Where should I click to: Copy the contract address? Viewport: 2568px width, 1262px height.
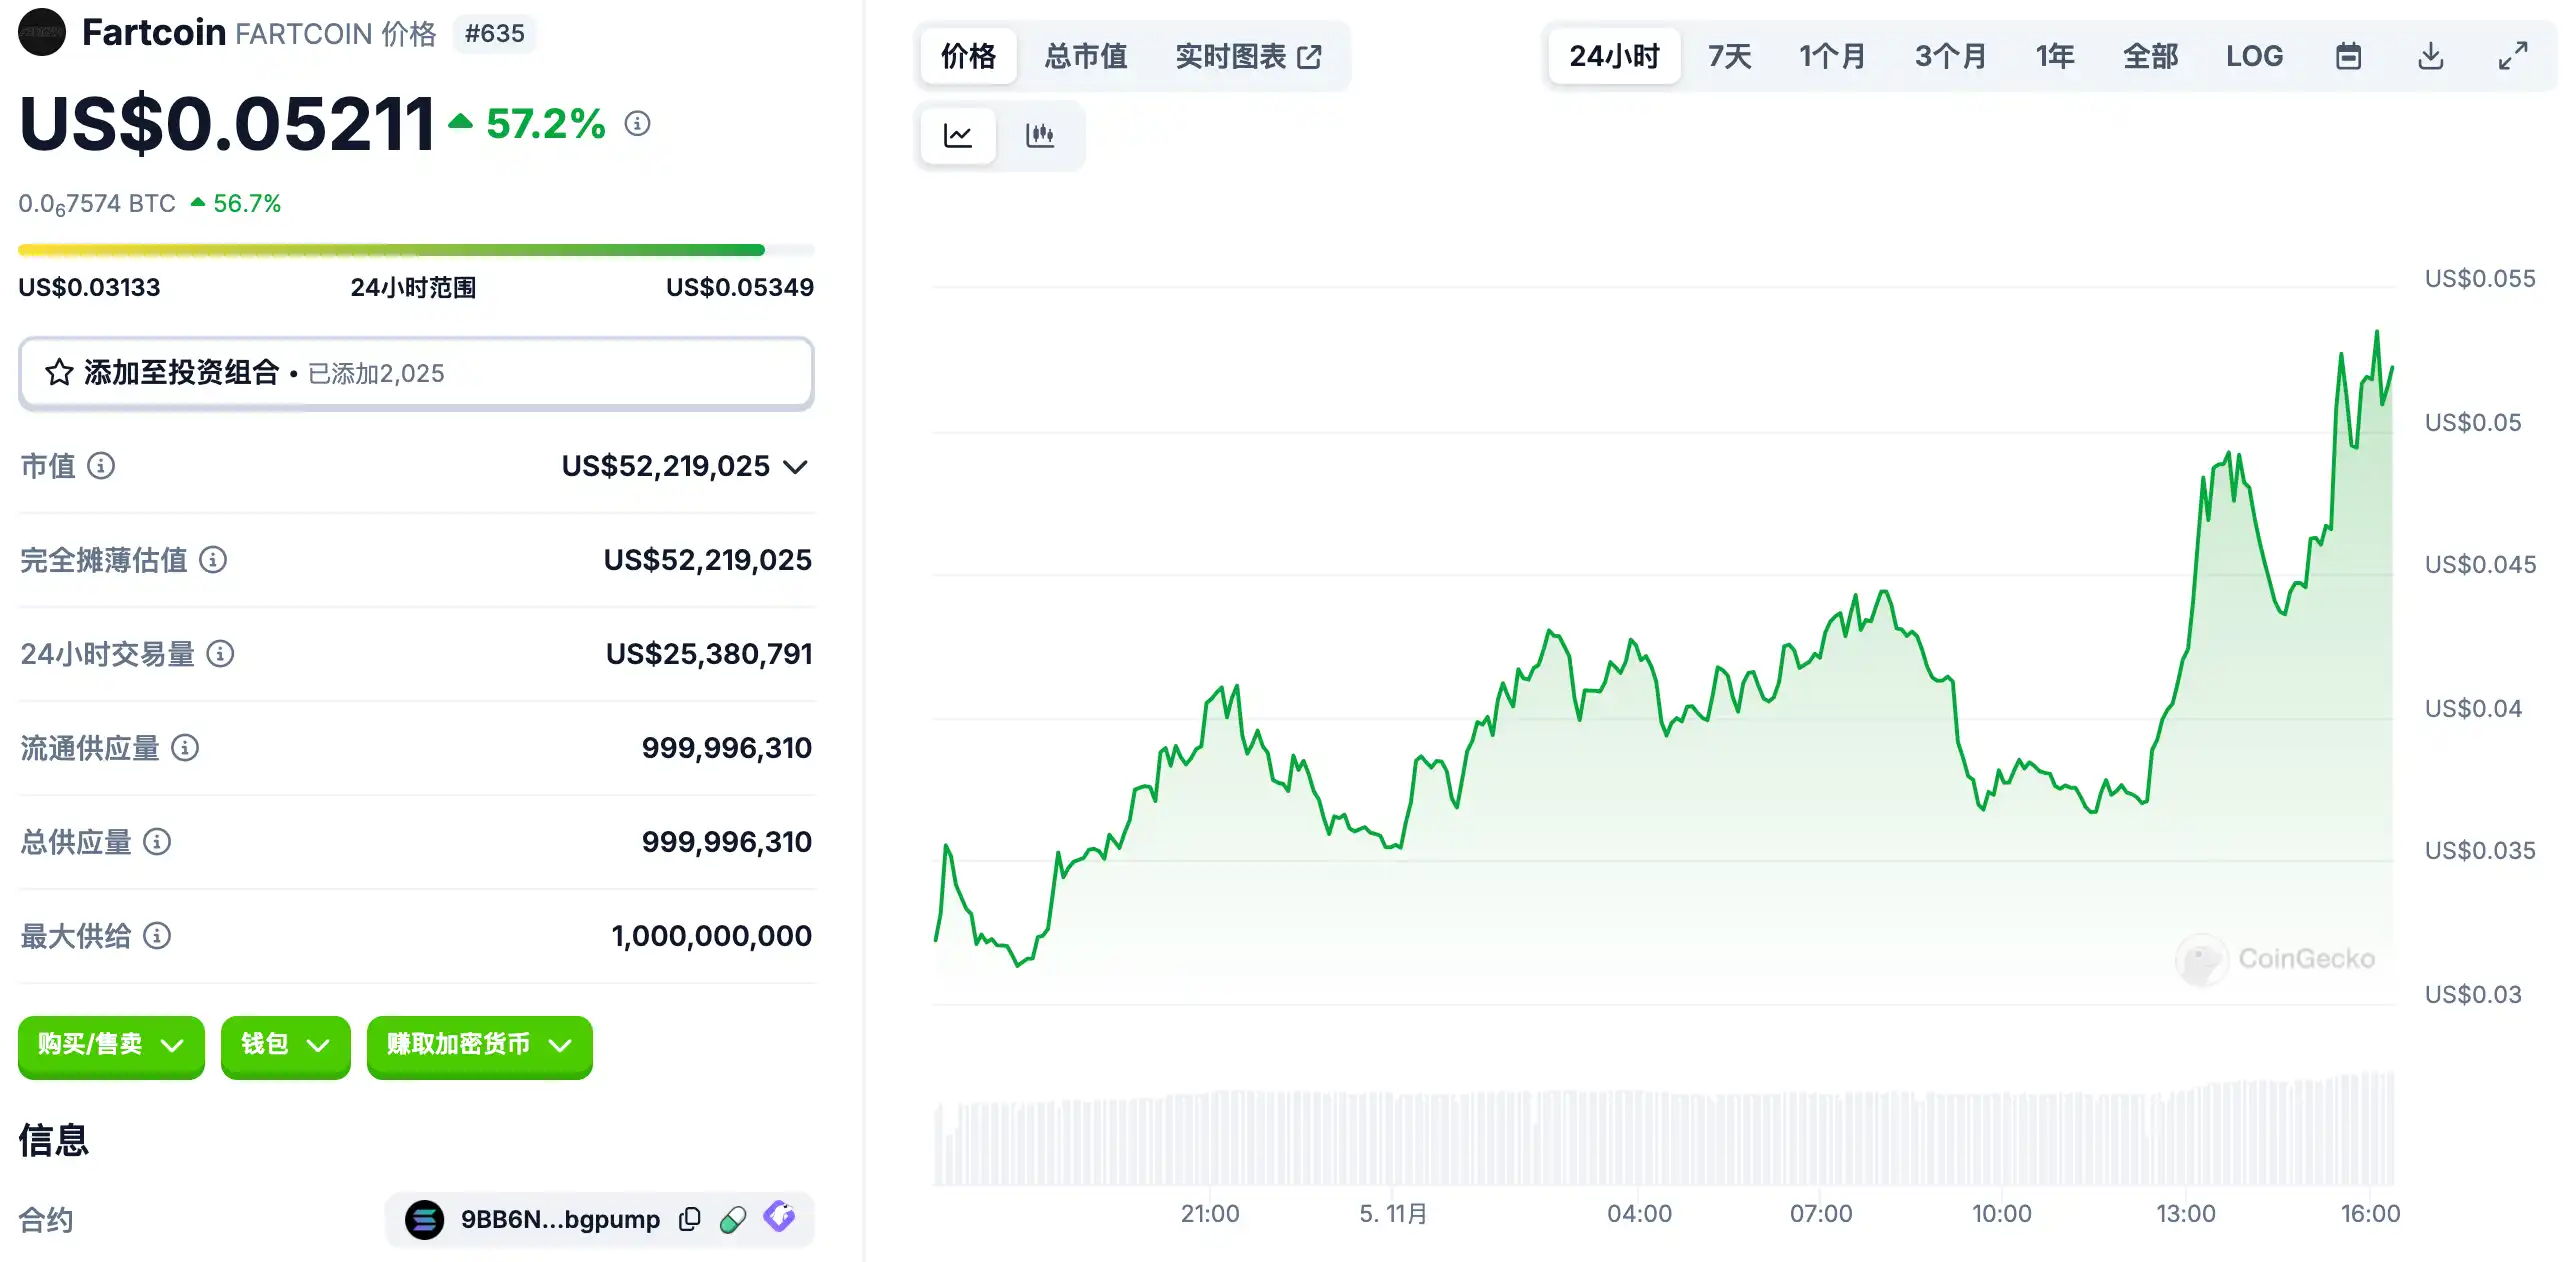coord(689,1219)
